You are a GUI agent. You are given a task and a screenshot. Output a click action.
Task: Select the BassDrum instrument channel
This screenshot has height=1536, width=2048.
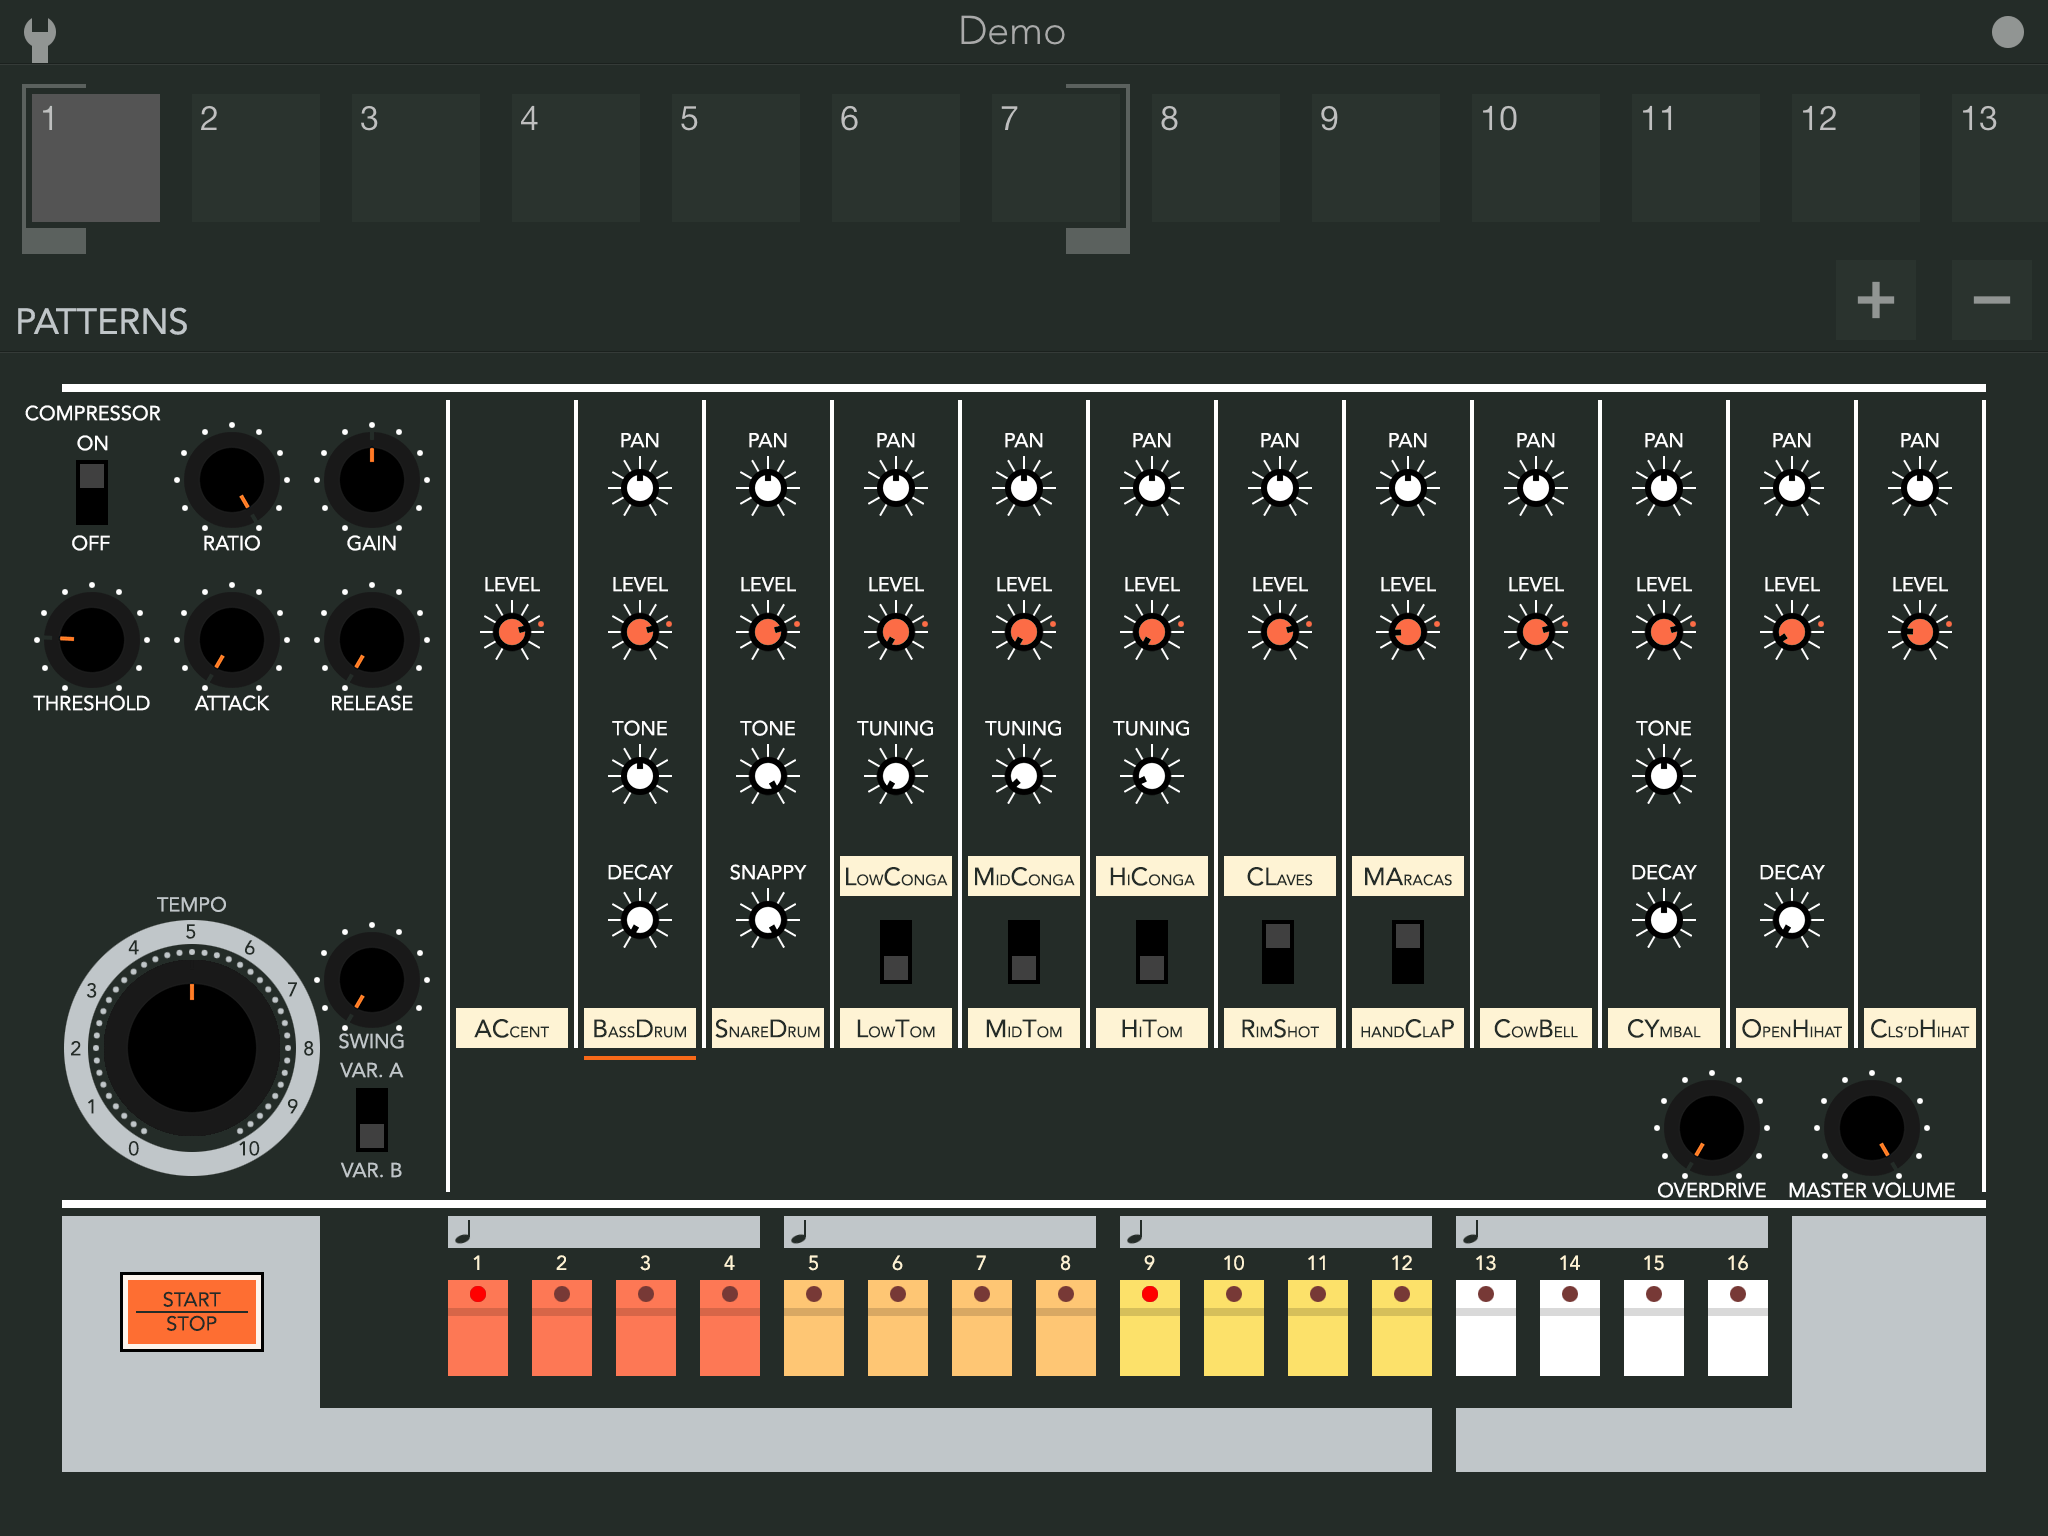(639, 1028)
